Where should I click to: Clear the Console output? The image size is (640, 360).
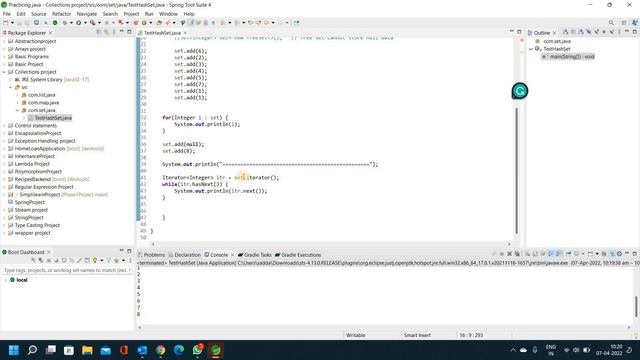pyautogui.click(x=527, y=254)
